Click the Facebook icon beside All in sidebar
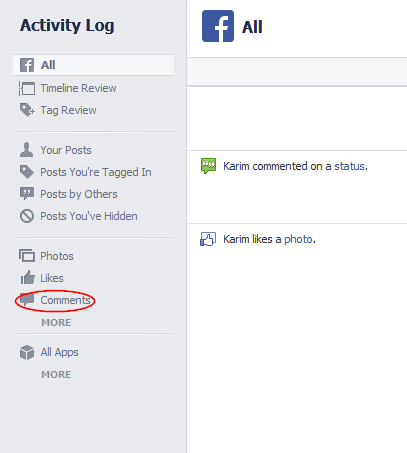 pos(27,65)
